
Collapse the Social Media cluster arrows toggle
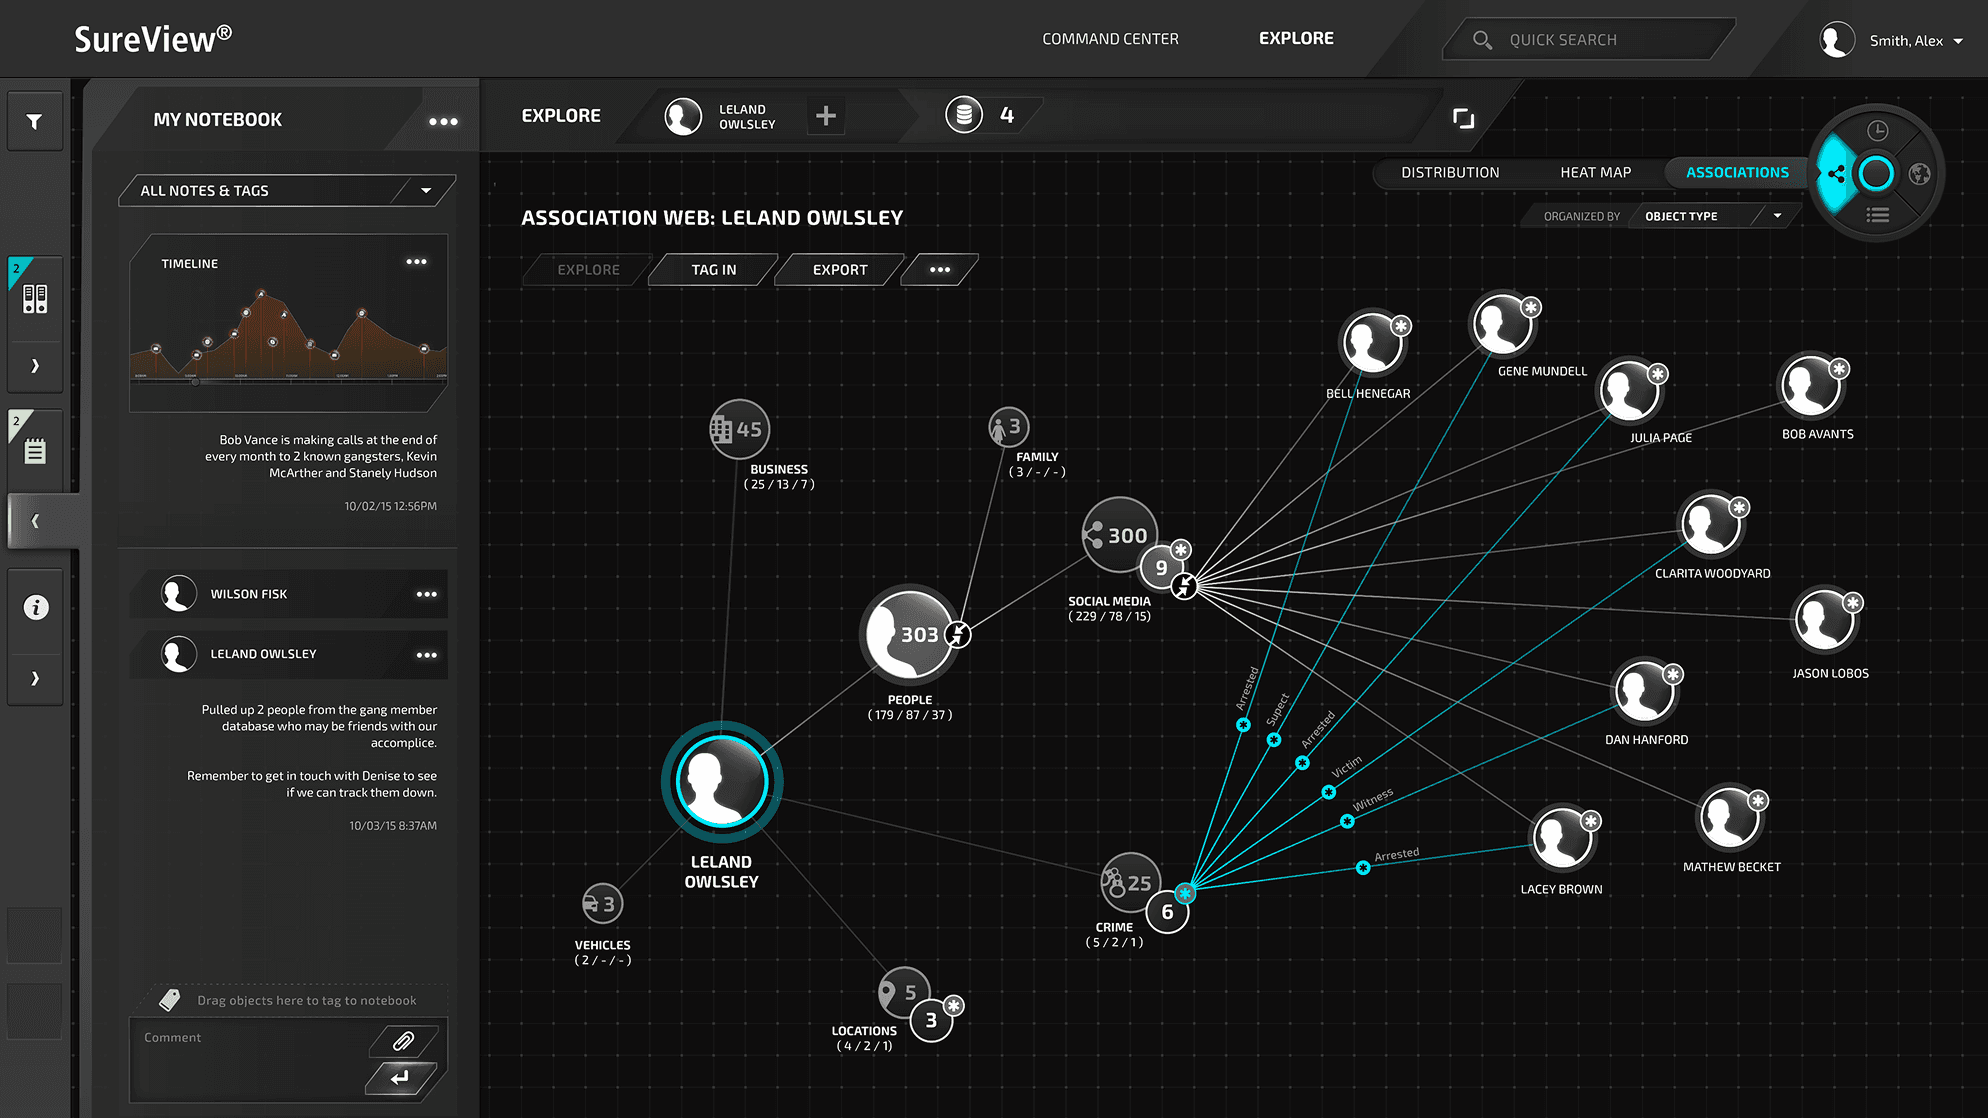(x=1184, y=586)
